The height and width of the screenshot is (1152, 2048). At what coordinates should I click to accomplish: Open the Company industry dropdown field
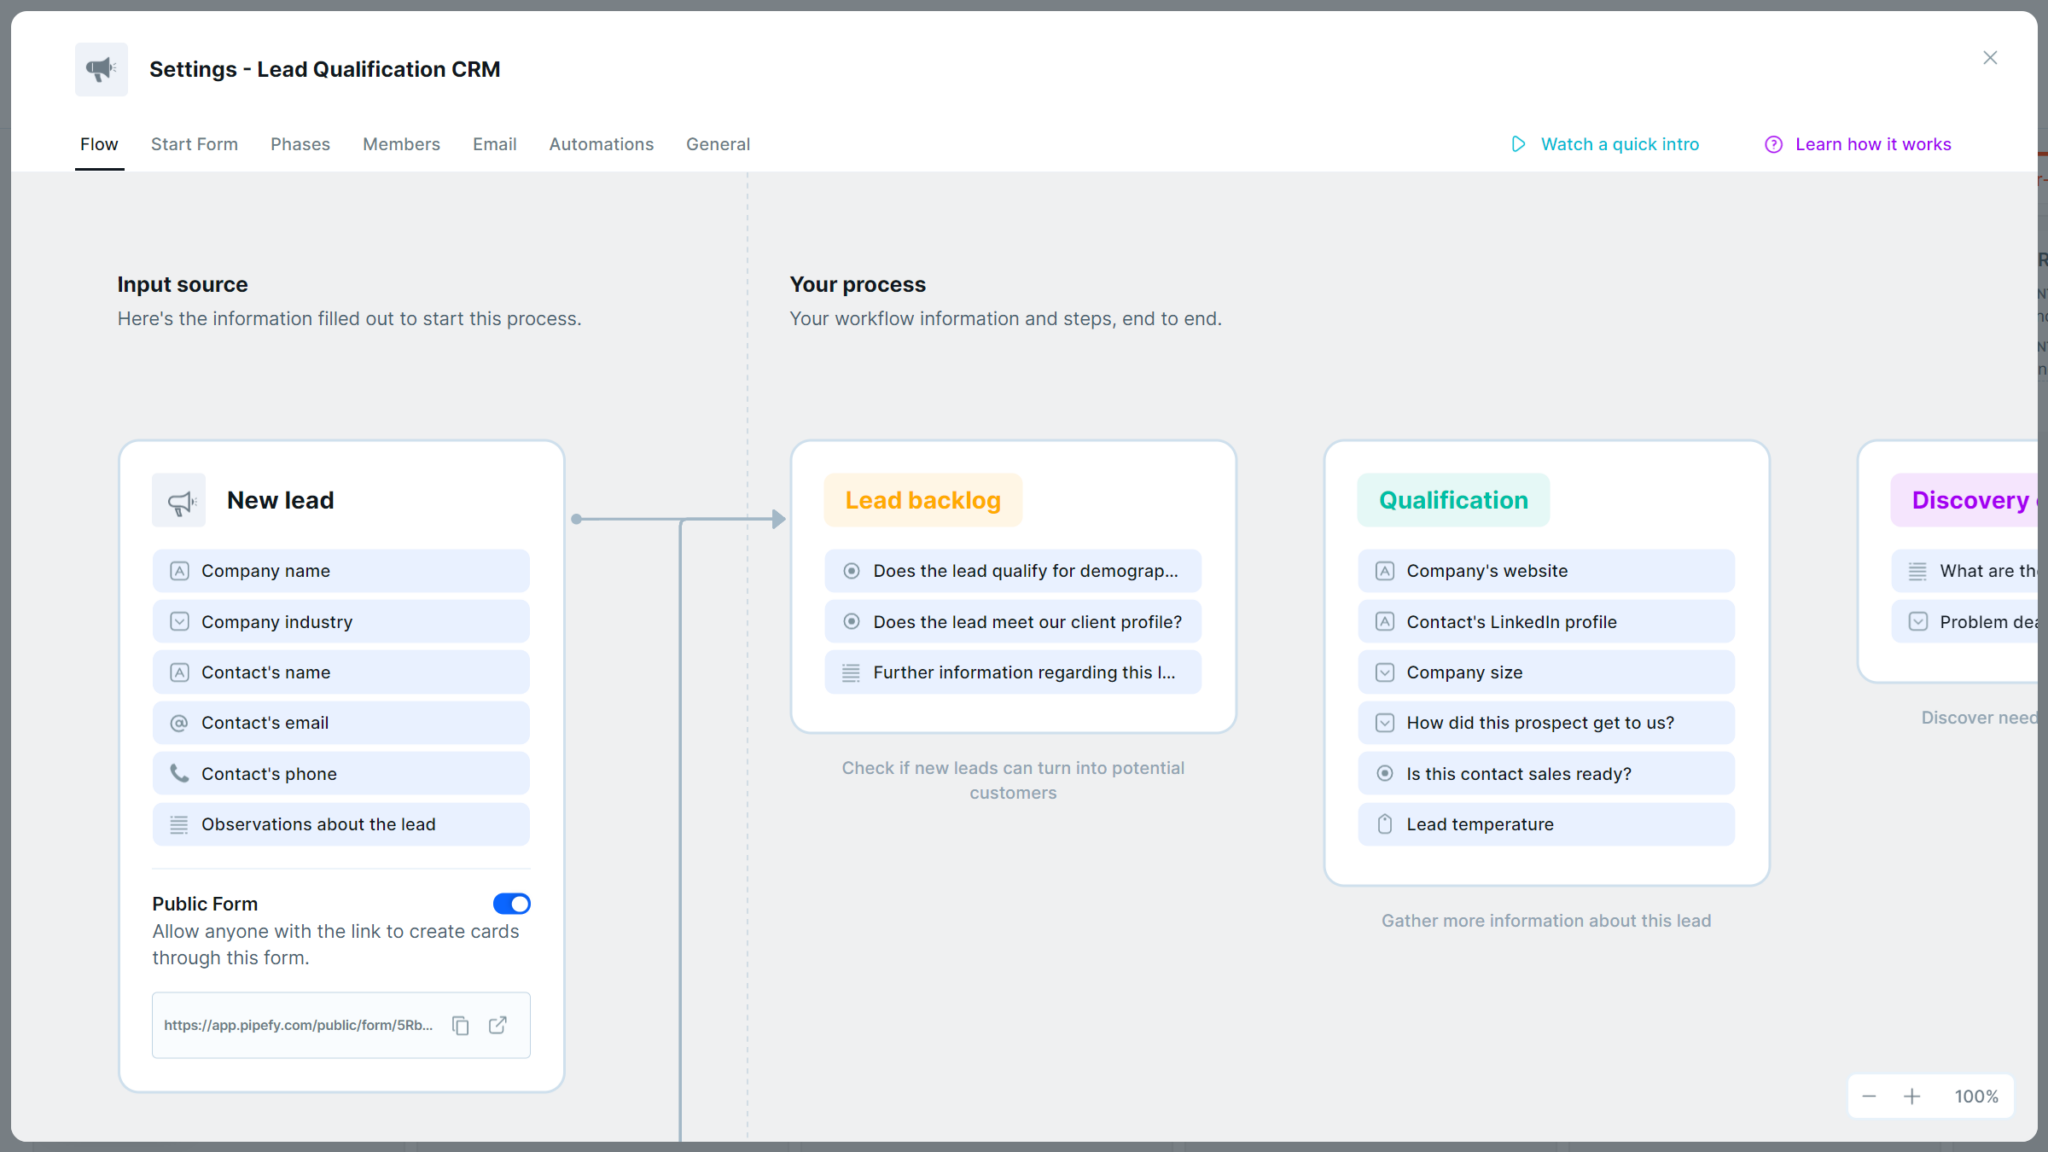point(340,621)
